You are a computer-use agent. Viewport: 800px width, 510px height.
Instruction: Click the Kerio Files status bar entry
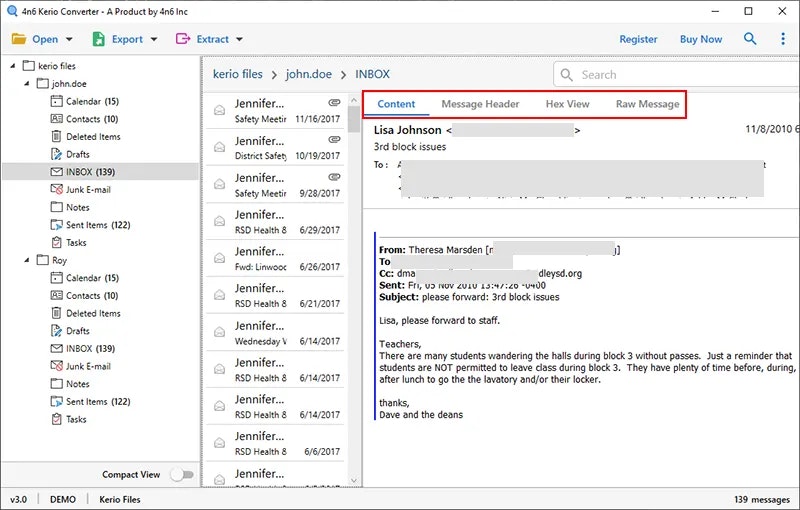tap(120, 499)
